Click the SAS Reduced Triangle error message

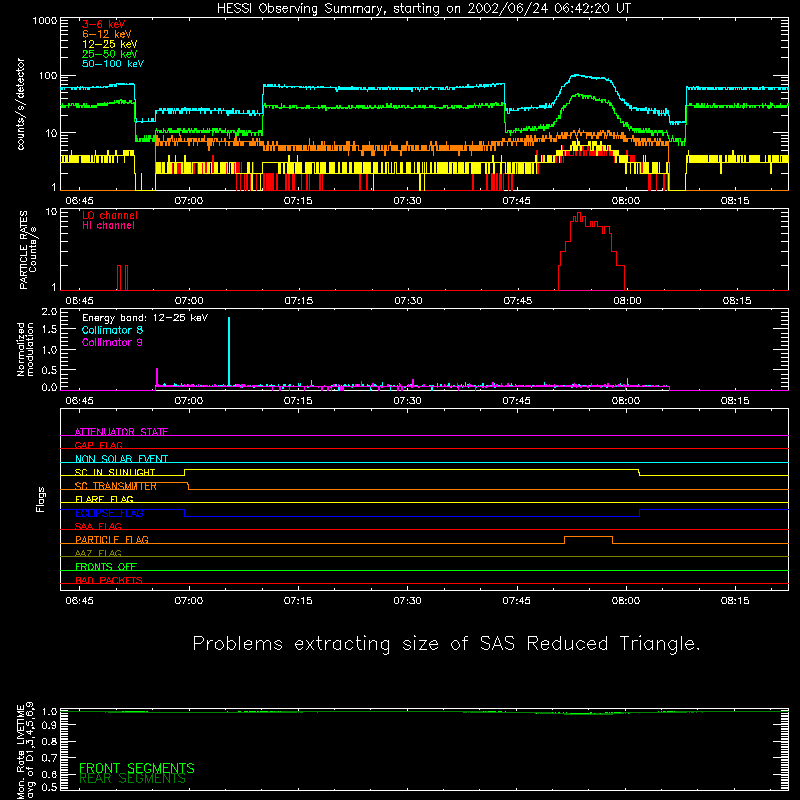[446, 644]
